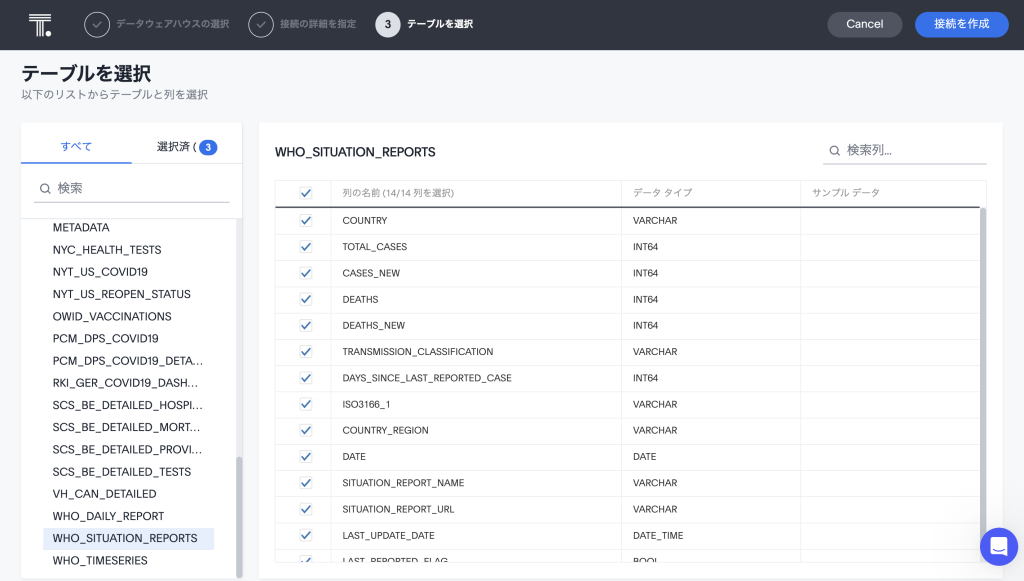Open the chat support bubble icon
The image size is (1024, 581).
click(x=998, y=546)
